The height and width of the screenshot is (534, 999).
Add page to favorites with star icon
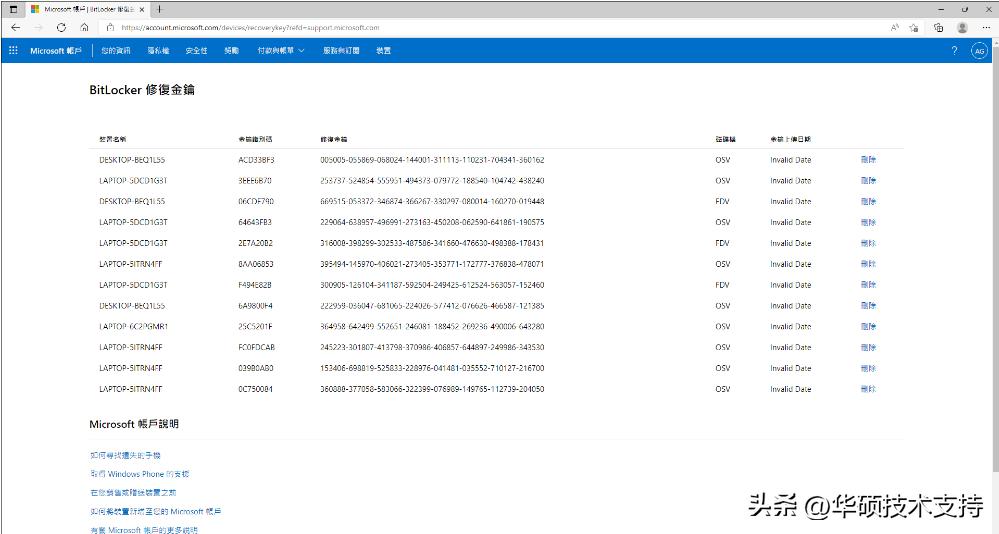pos(914,27)
